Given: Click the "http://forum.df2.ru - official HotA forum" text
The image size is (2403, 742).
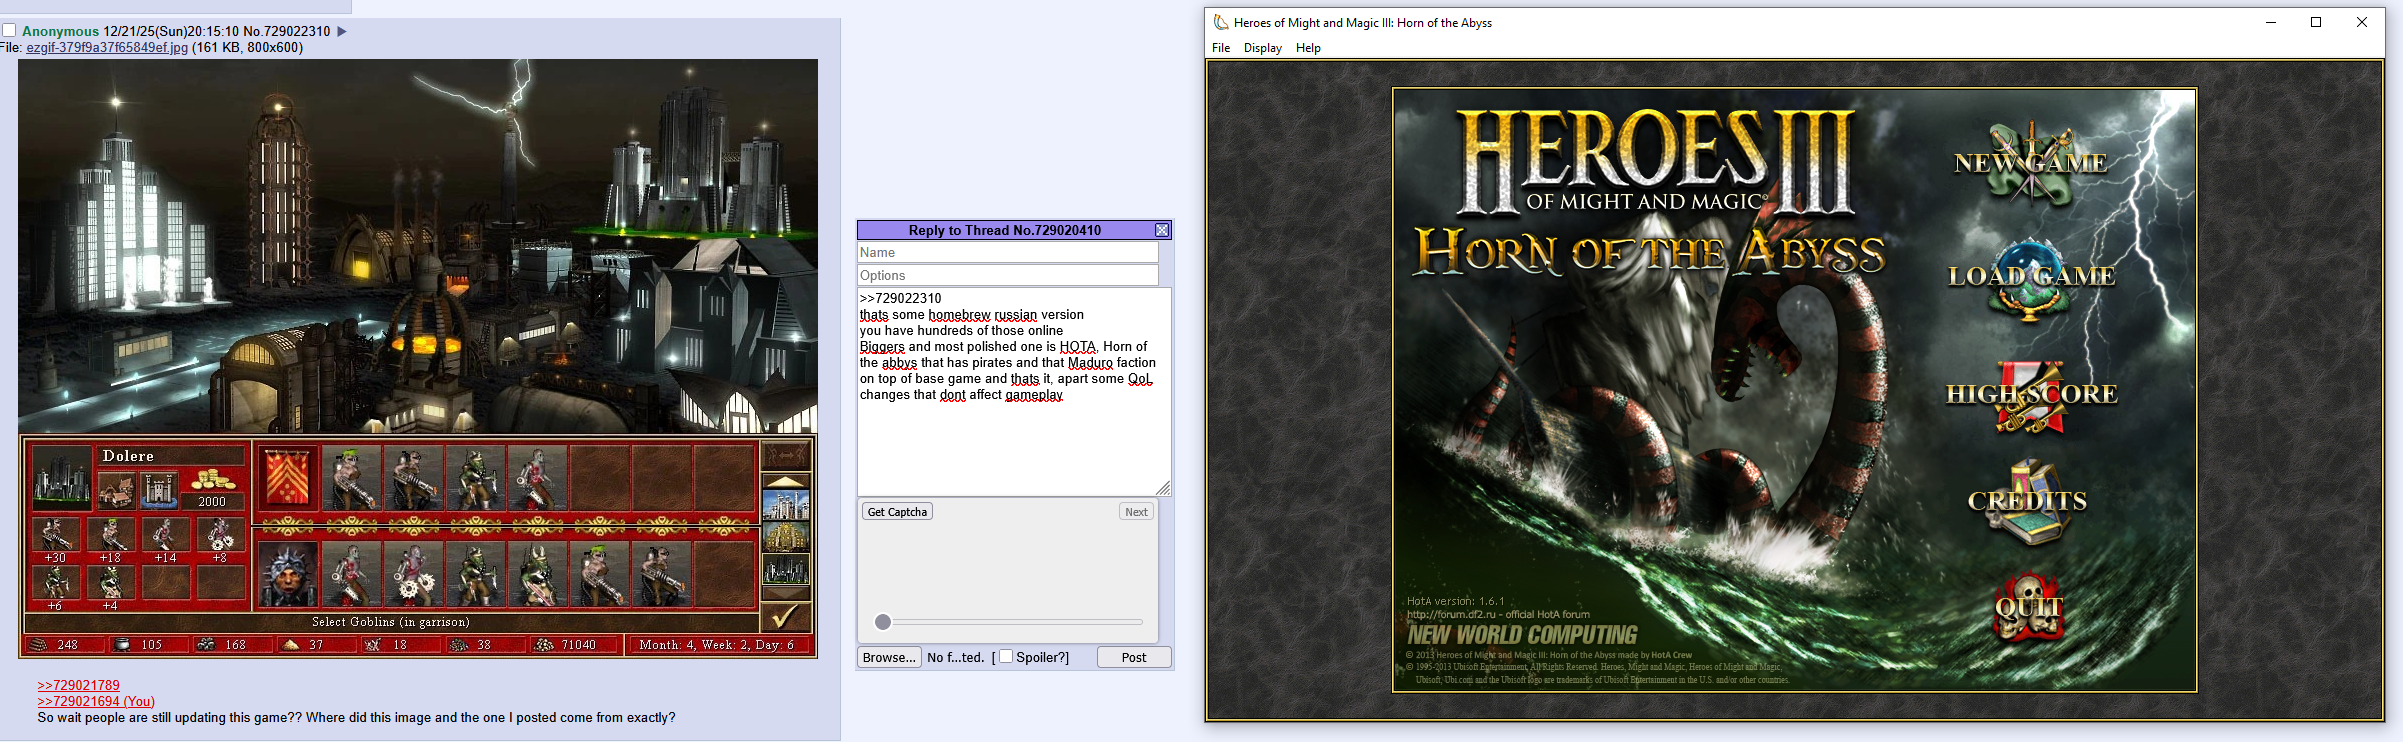Looking at the screenshot, I should pos(1498,614).
